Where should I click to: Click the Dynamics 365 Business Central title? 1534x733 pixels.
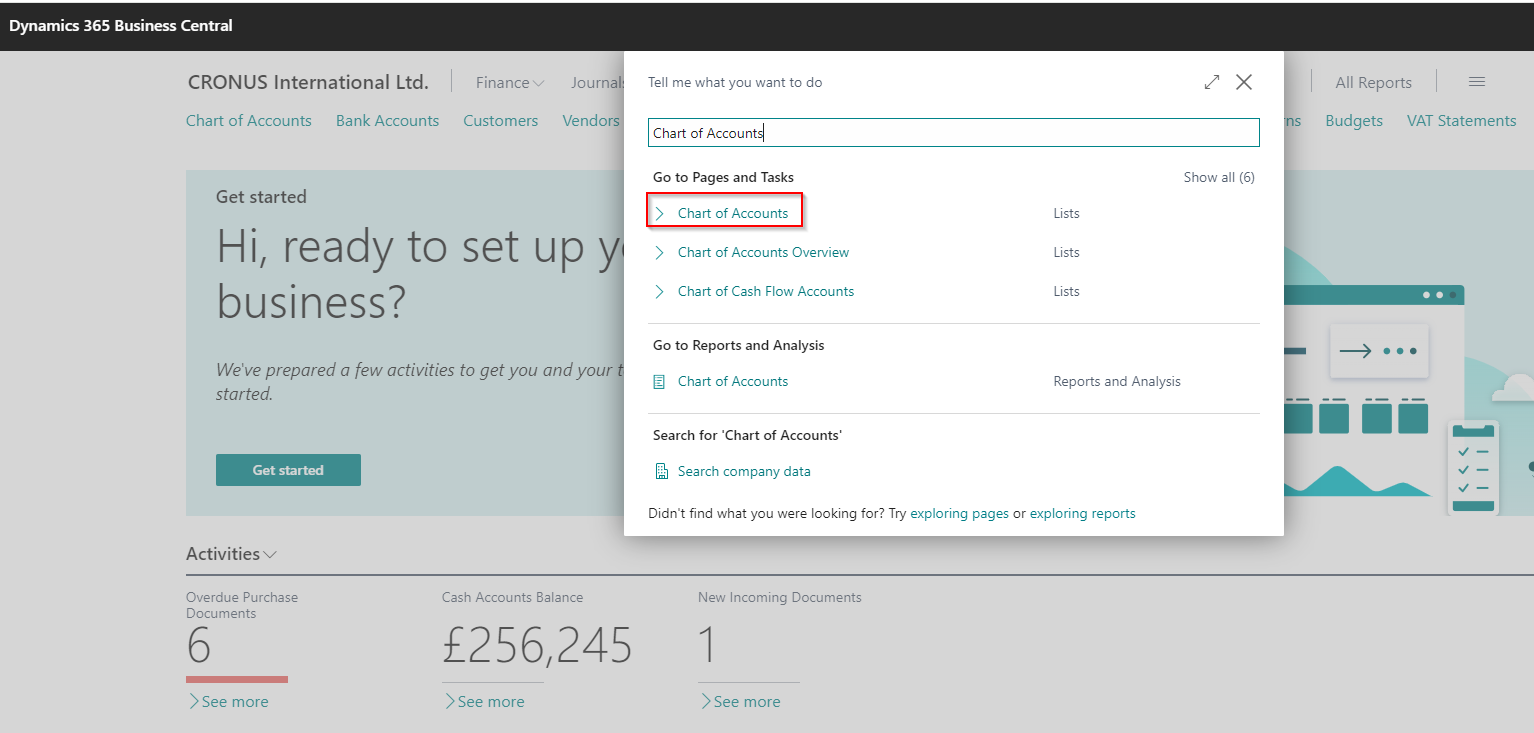click(x=121, y=26)
